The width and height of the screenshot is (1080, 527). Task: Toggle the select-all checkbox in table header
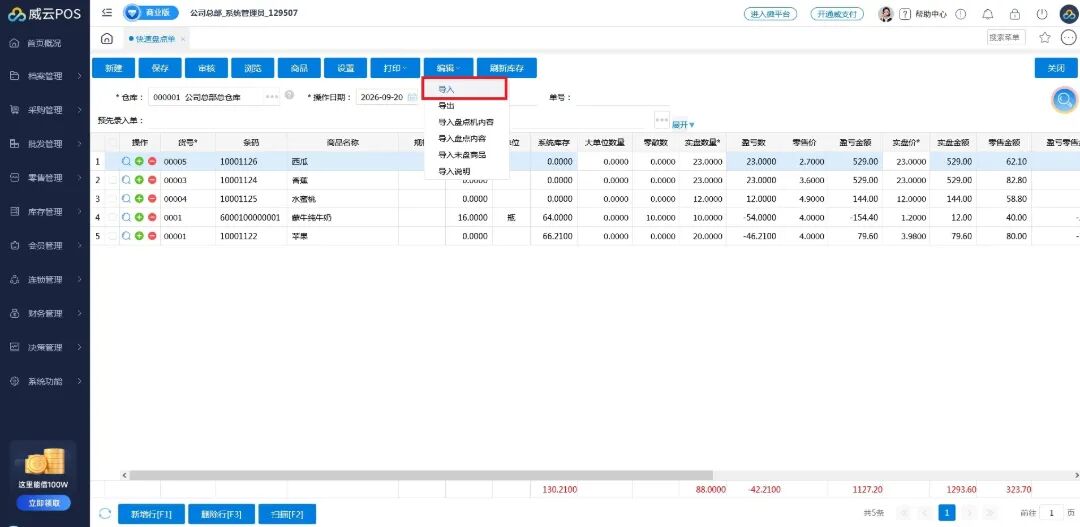(113, 143)
